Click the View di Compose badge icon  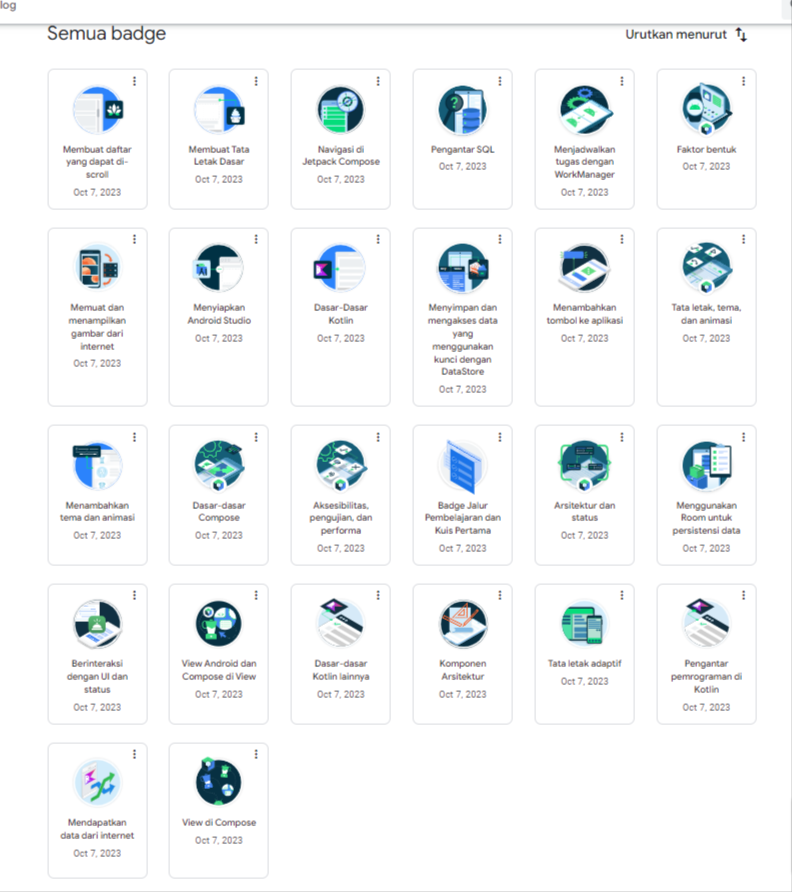point(219,782)
